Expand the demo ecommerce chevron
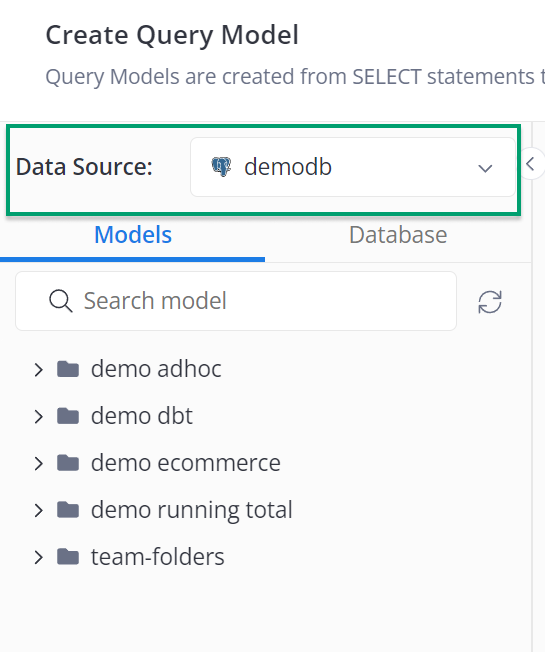Screen dimensions: 545x652 39,463
